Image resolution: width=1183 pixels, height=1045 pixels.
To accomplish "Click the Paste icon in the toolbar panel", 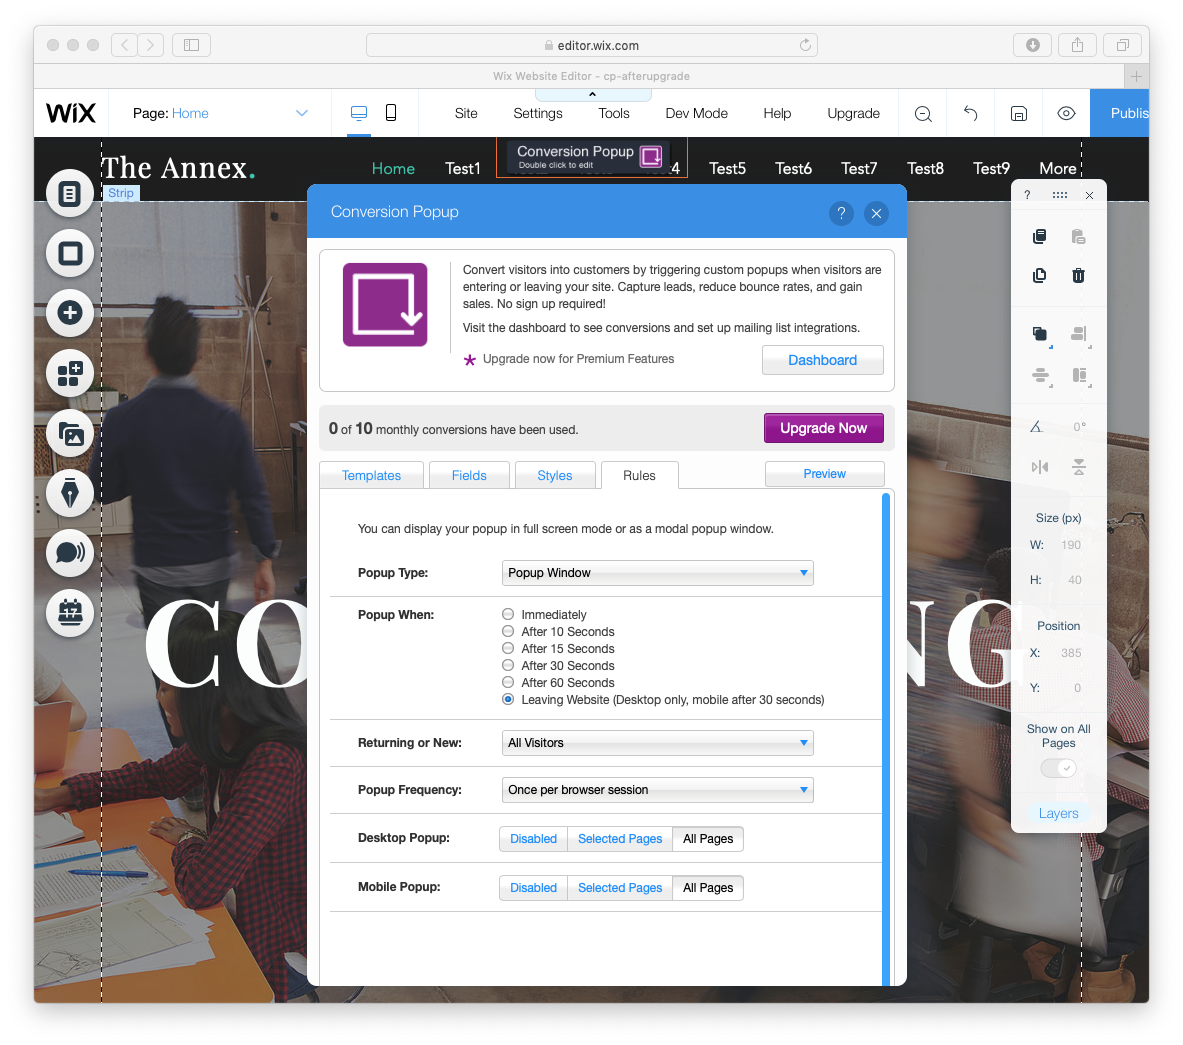I will (1078, 237).
